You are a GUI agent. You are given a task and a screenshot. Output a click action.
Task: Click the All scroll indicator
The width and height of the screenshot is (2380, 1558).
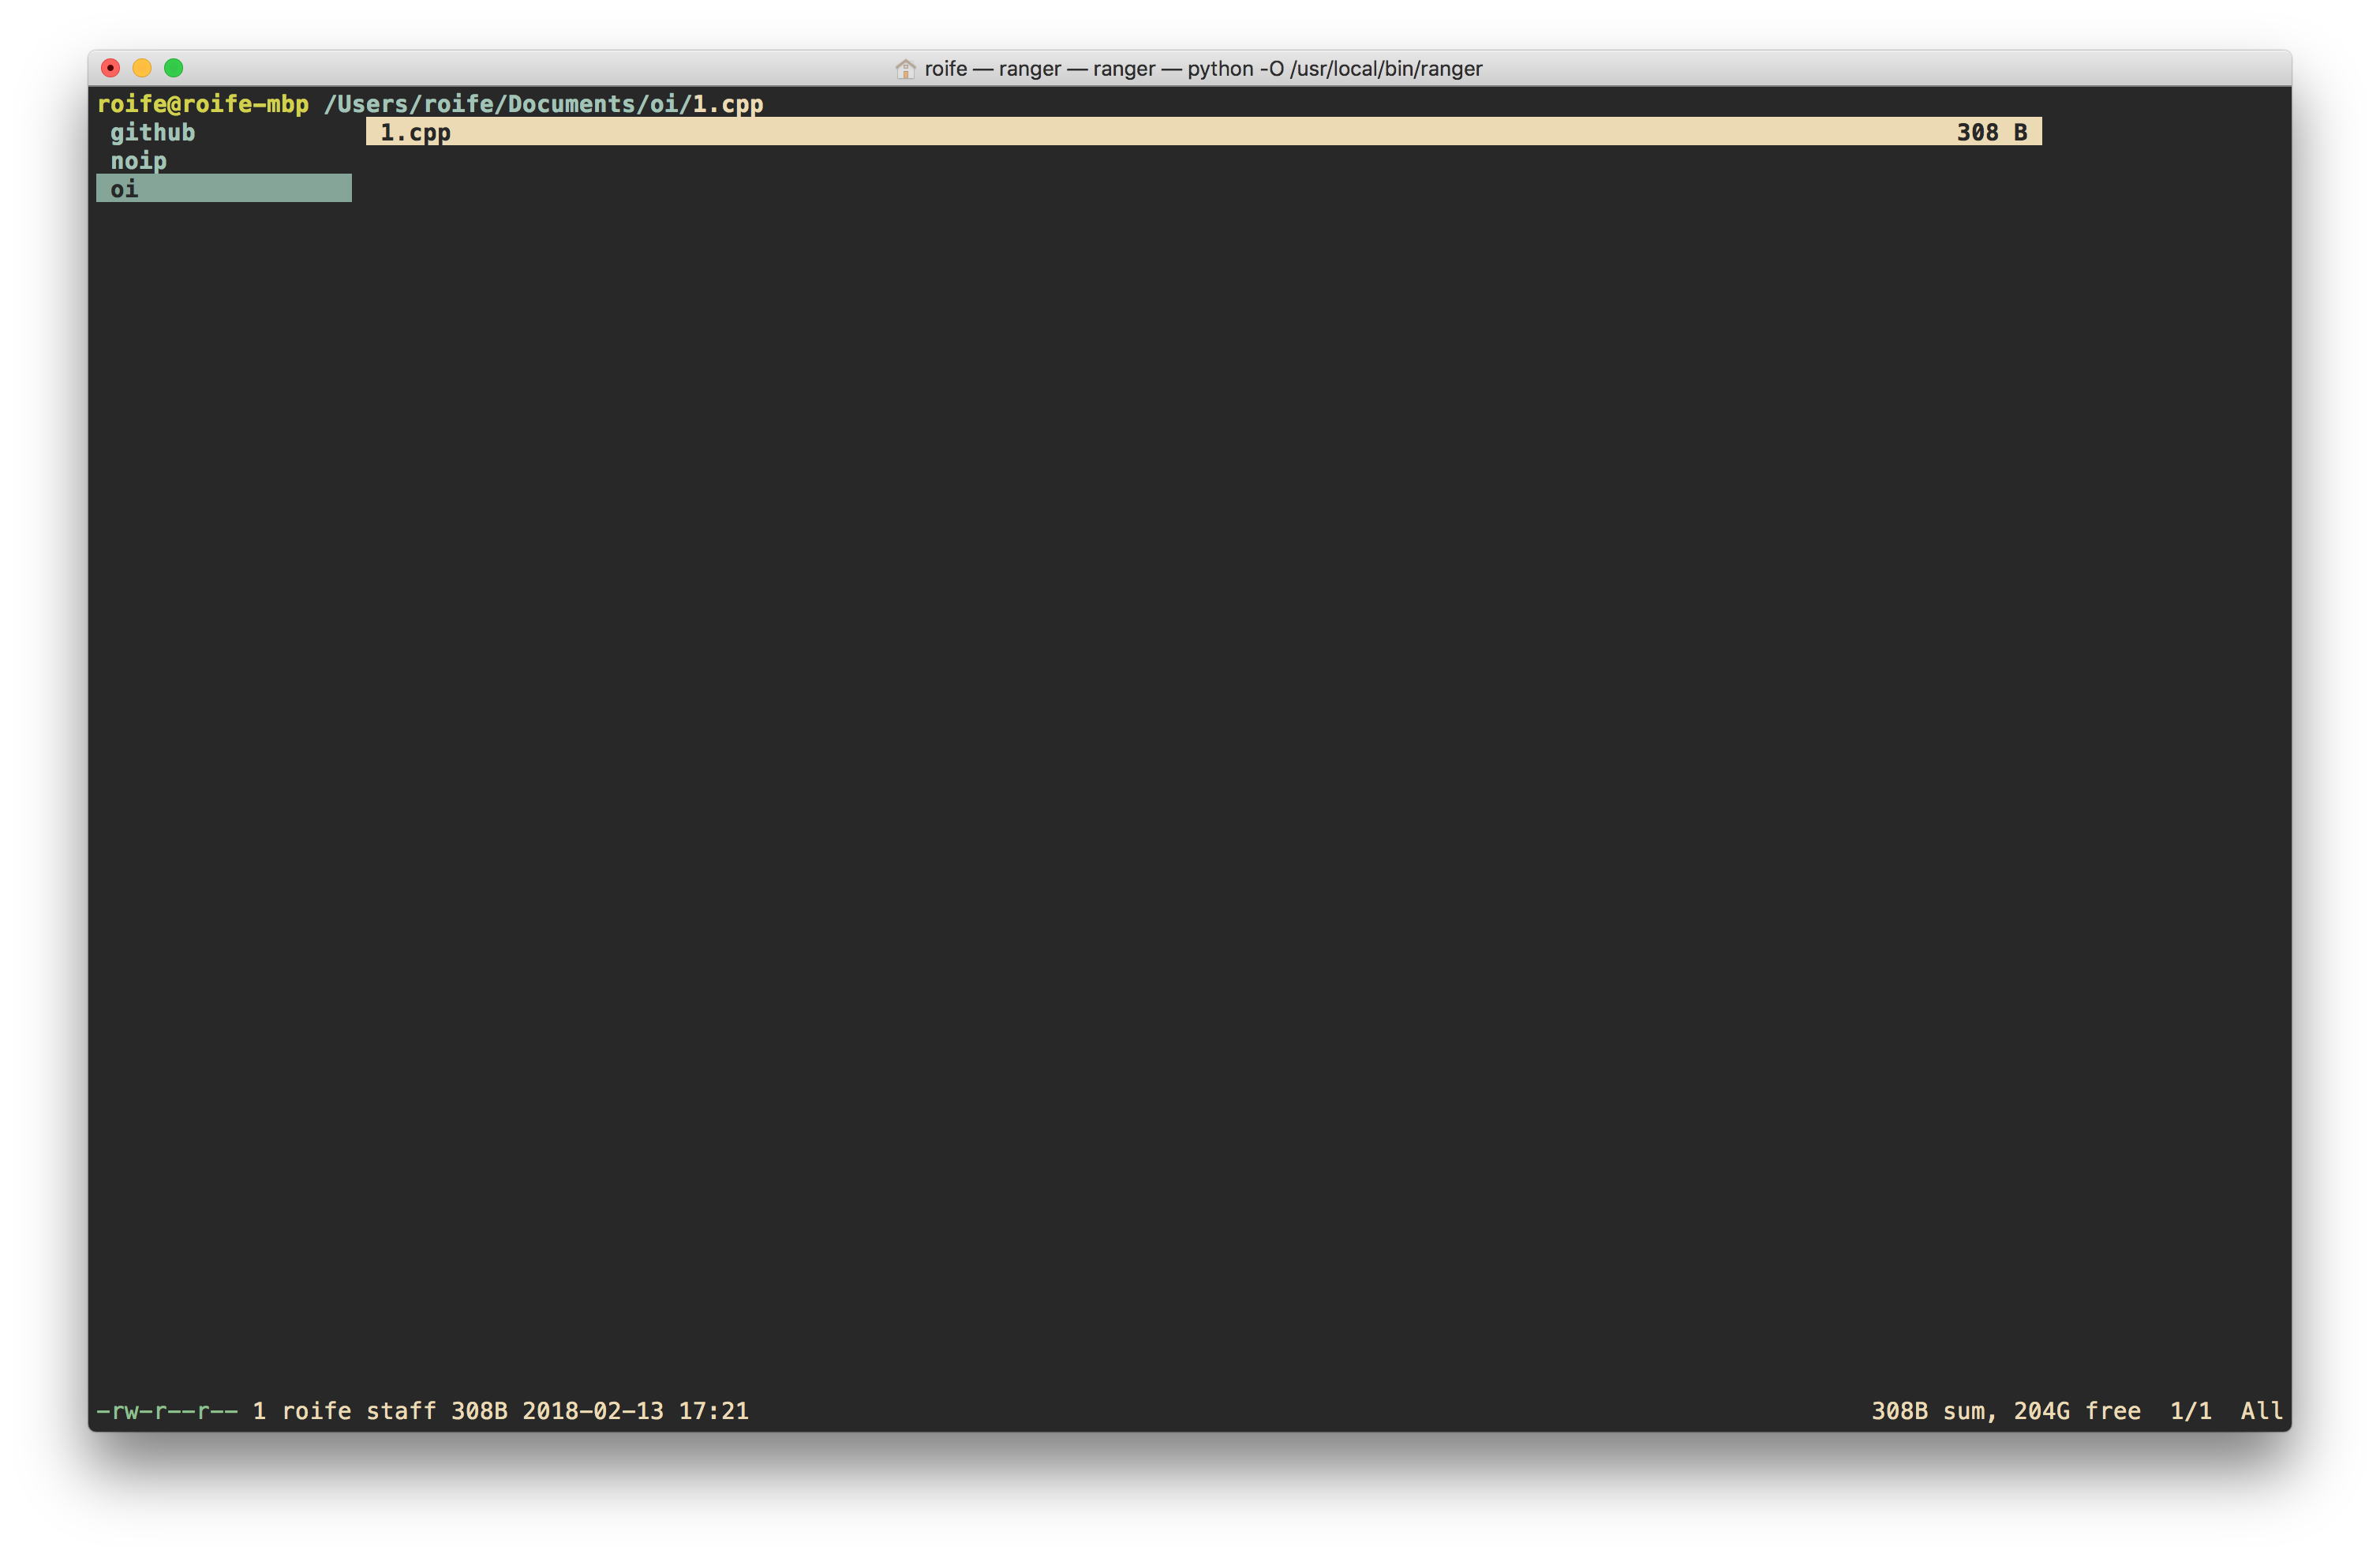tap(2261, 1411)
